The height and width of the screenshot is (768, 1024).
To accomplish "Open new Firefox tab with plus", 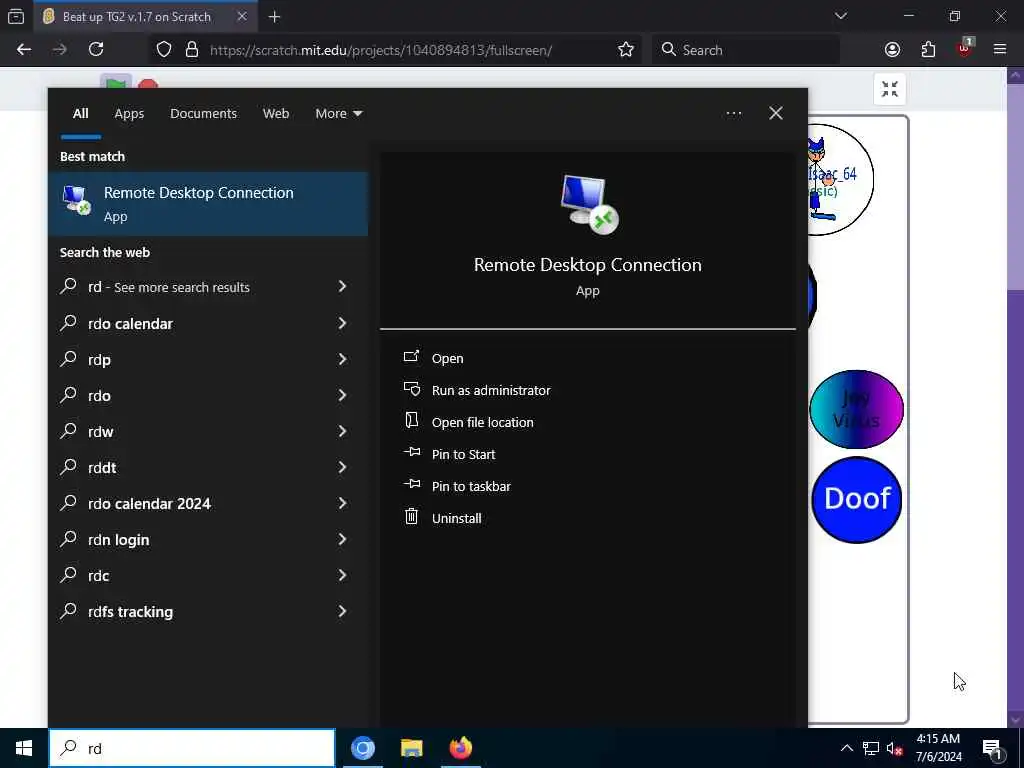I will 274,17.
